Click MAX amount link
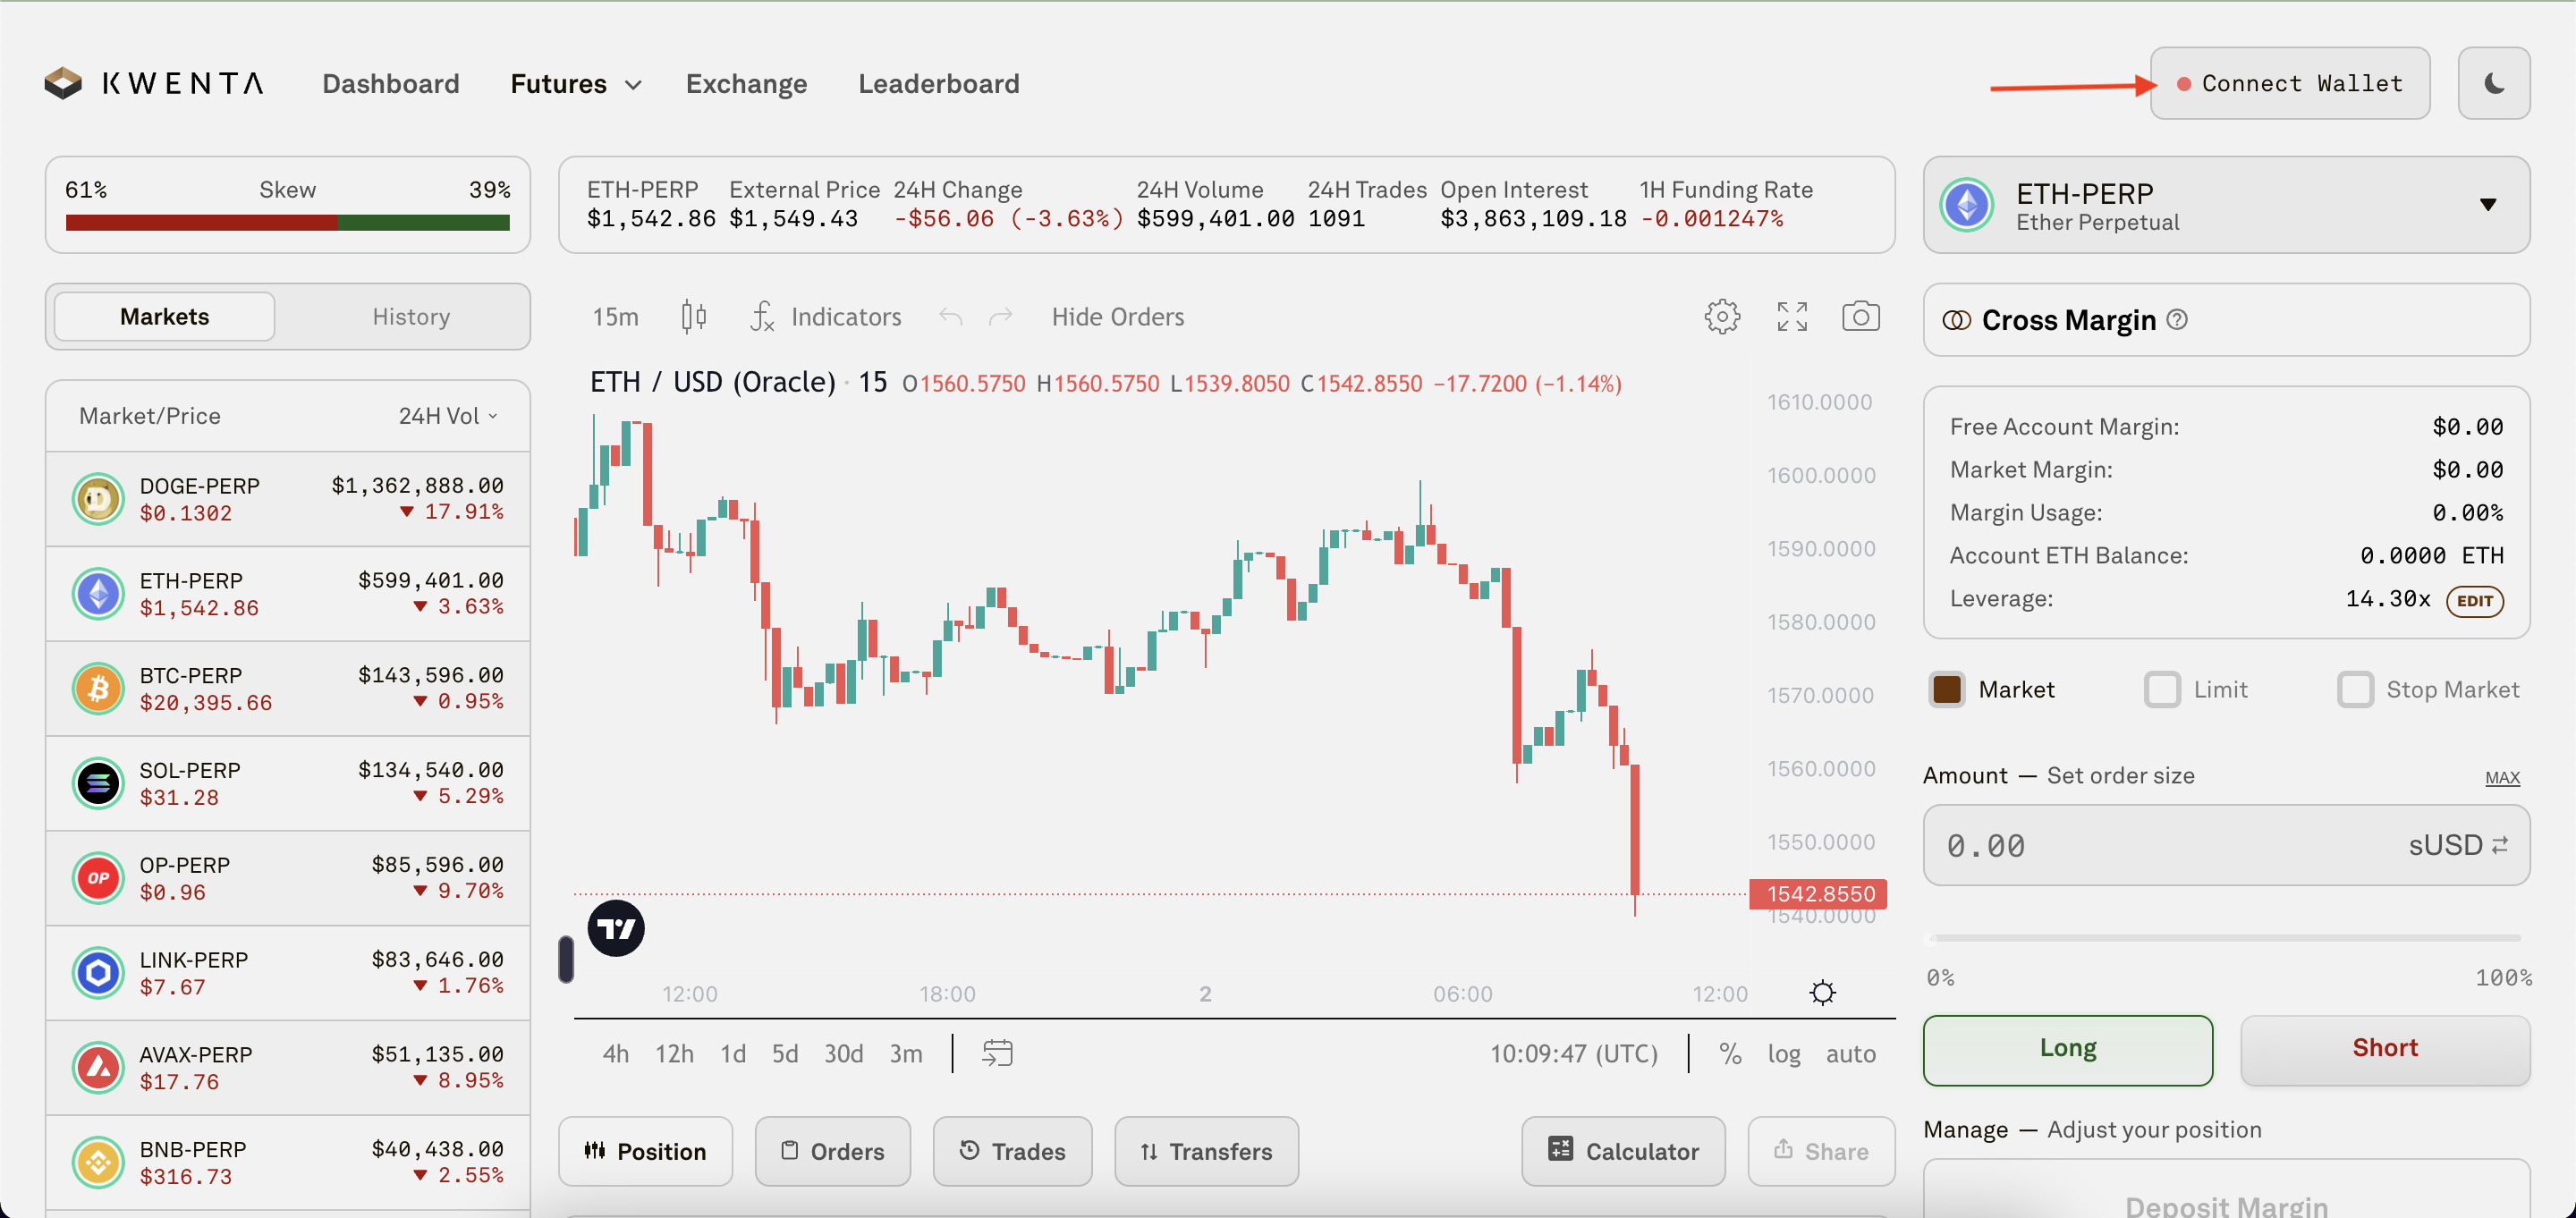Viewport: 2576px width, 1218px height. 2502,778
